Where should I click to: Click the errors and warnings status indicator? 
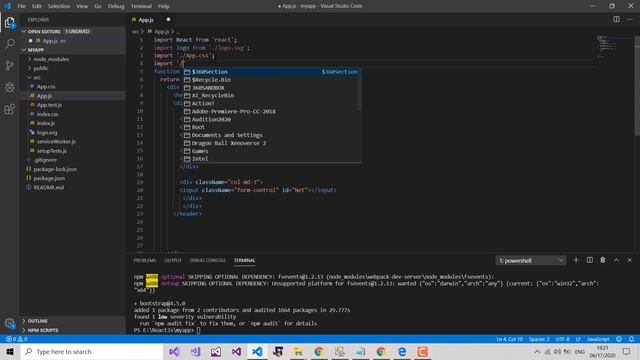tap(16, 339)
